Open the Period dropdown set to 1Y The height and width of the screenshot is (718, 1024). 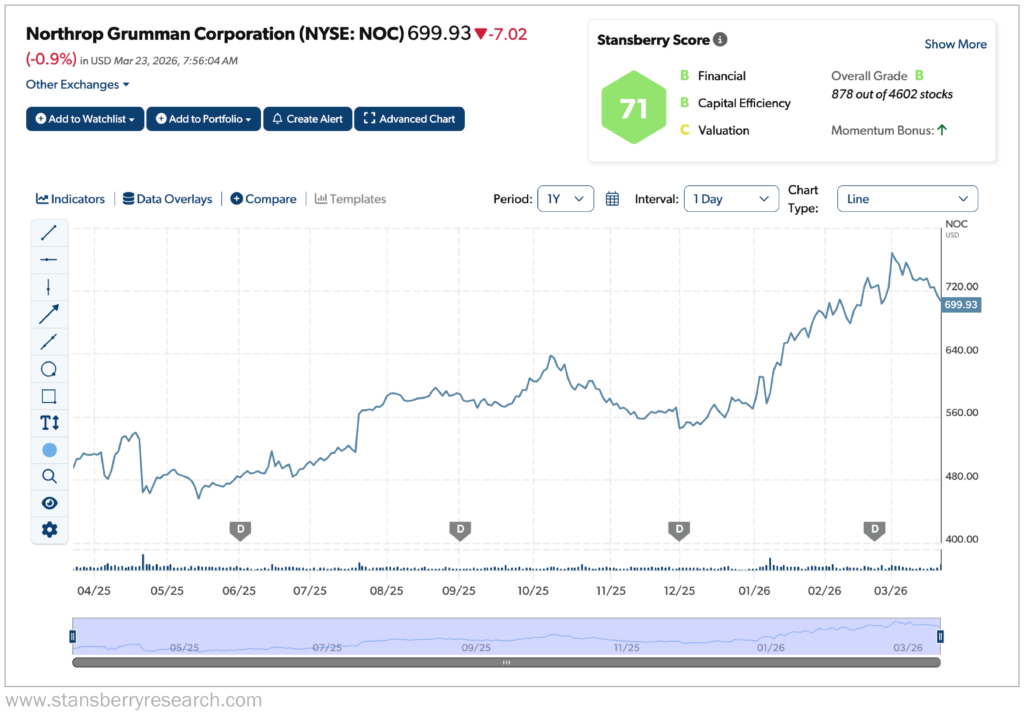(x=566, y=198)
